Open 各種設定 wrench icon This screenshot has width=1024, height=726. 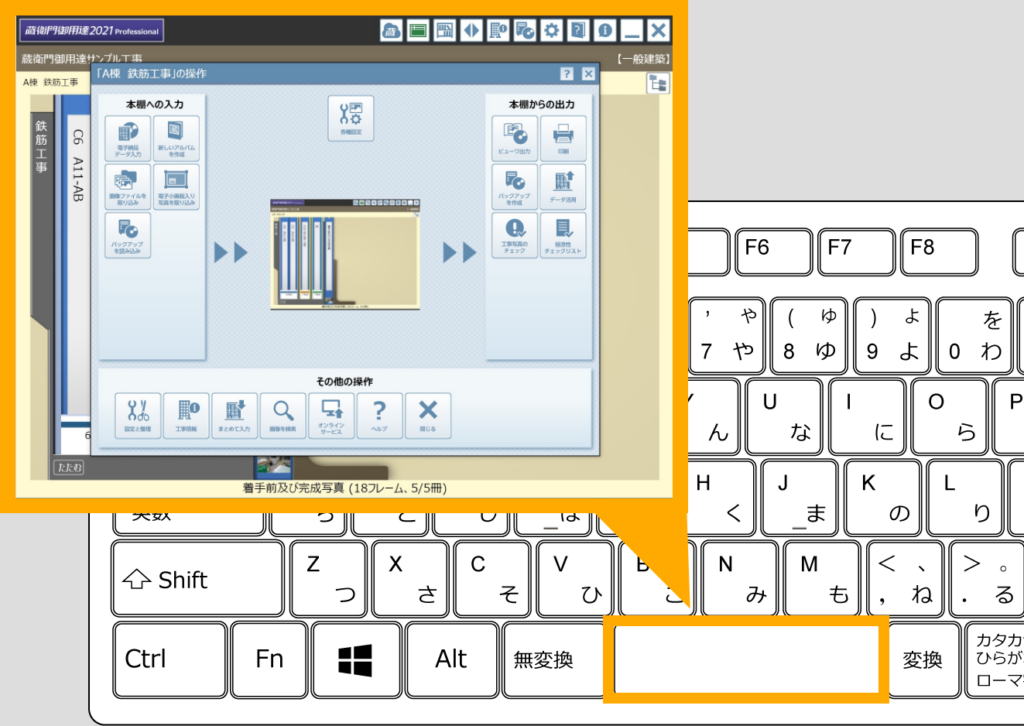click(350, 118)
